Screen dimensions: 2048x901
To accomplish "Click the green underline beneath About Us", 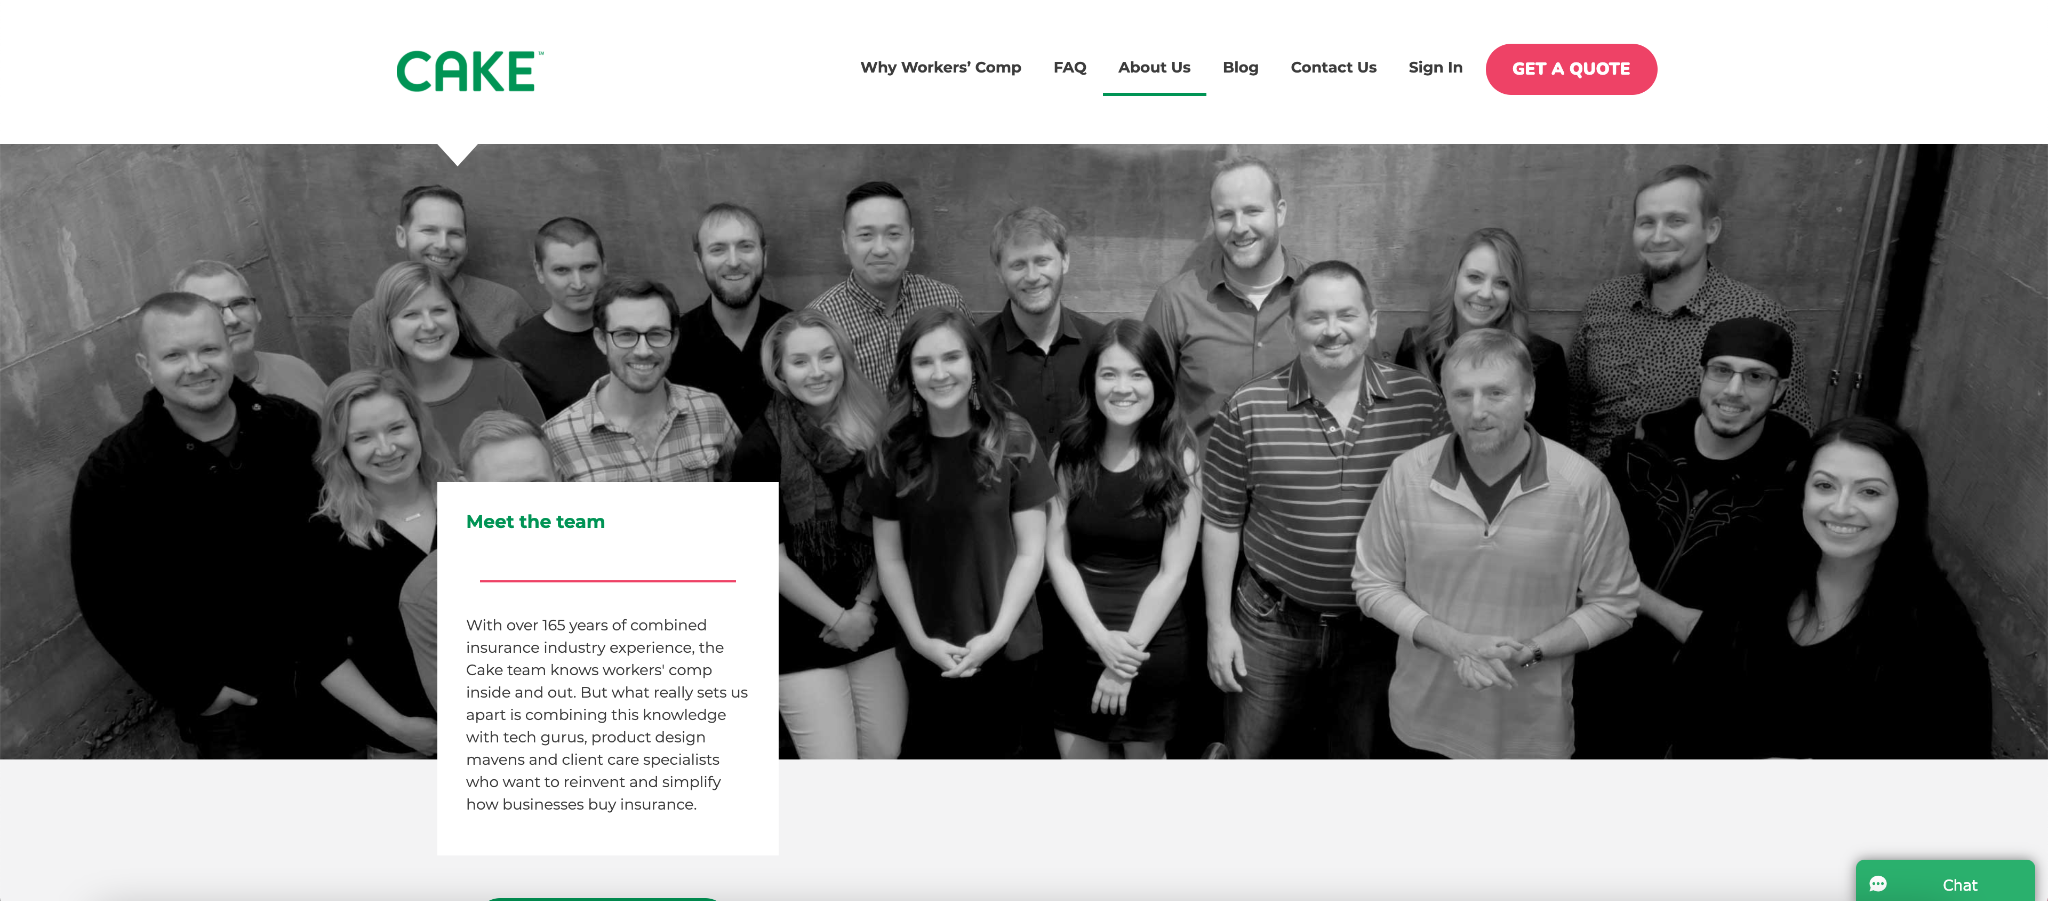I will pyautogui.click(x=1154, y=94).
